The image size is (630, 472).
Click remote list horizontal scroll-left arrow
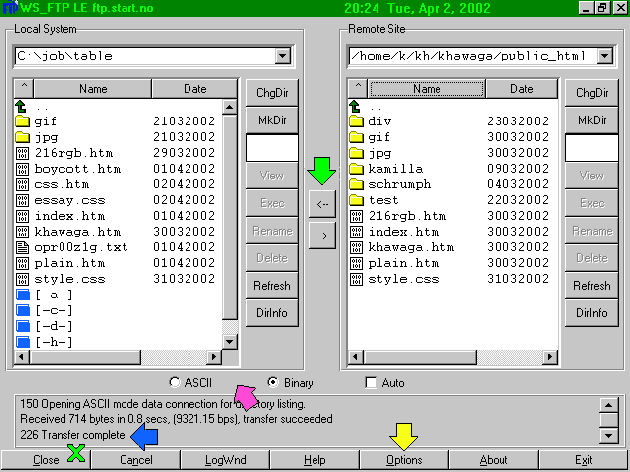coord(356,357)
